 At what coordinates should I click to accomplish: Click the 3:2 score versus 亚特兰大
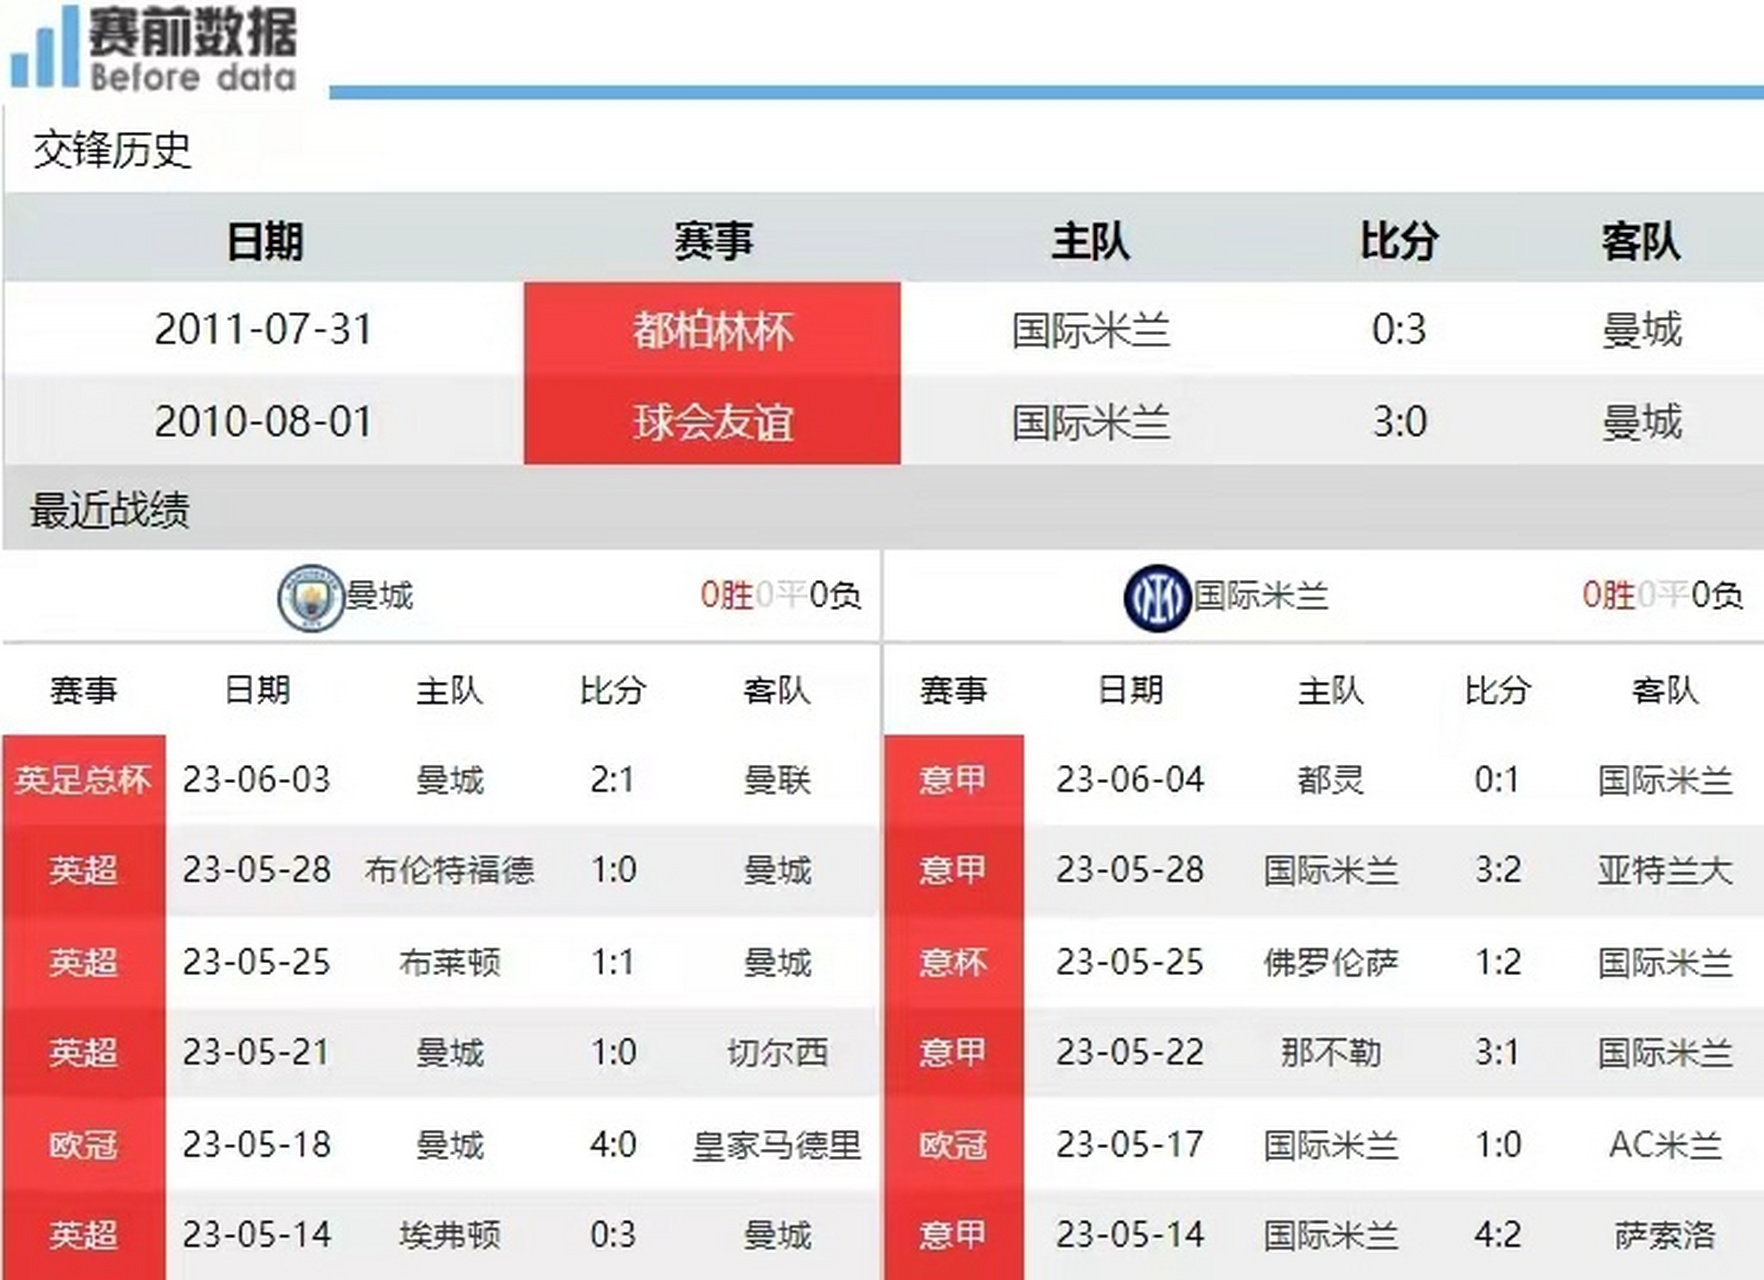click(1497, 870)
